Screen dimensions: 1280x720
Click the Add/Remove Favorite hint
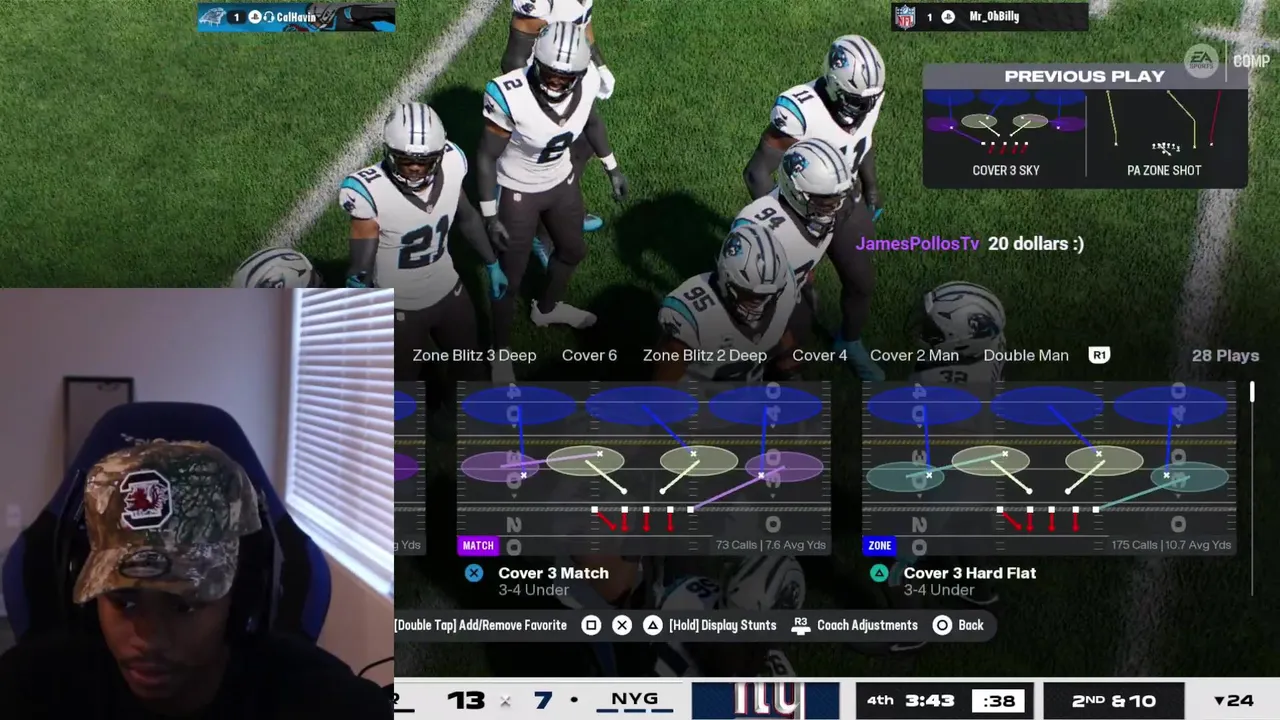pos(481,625)
